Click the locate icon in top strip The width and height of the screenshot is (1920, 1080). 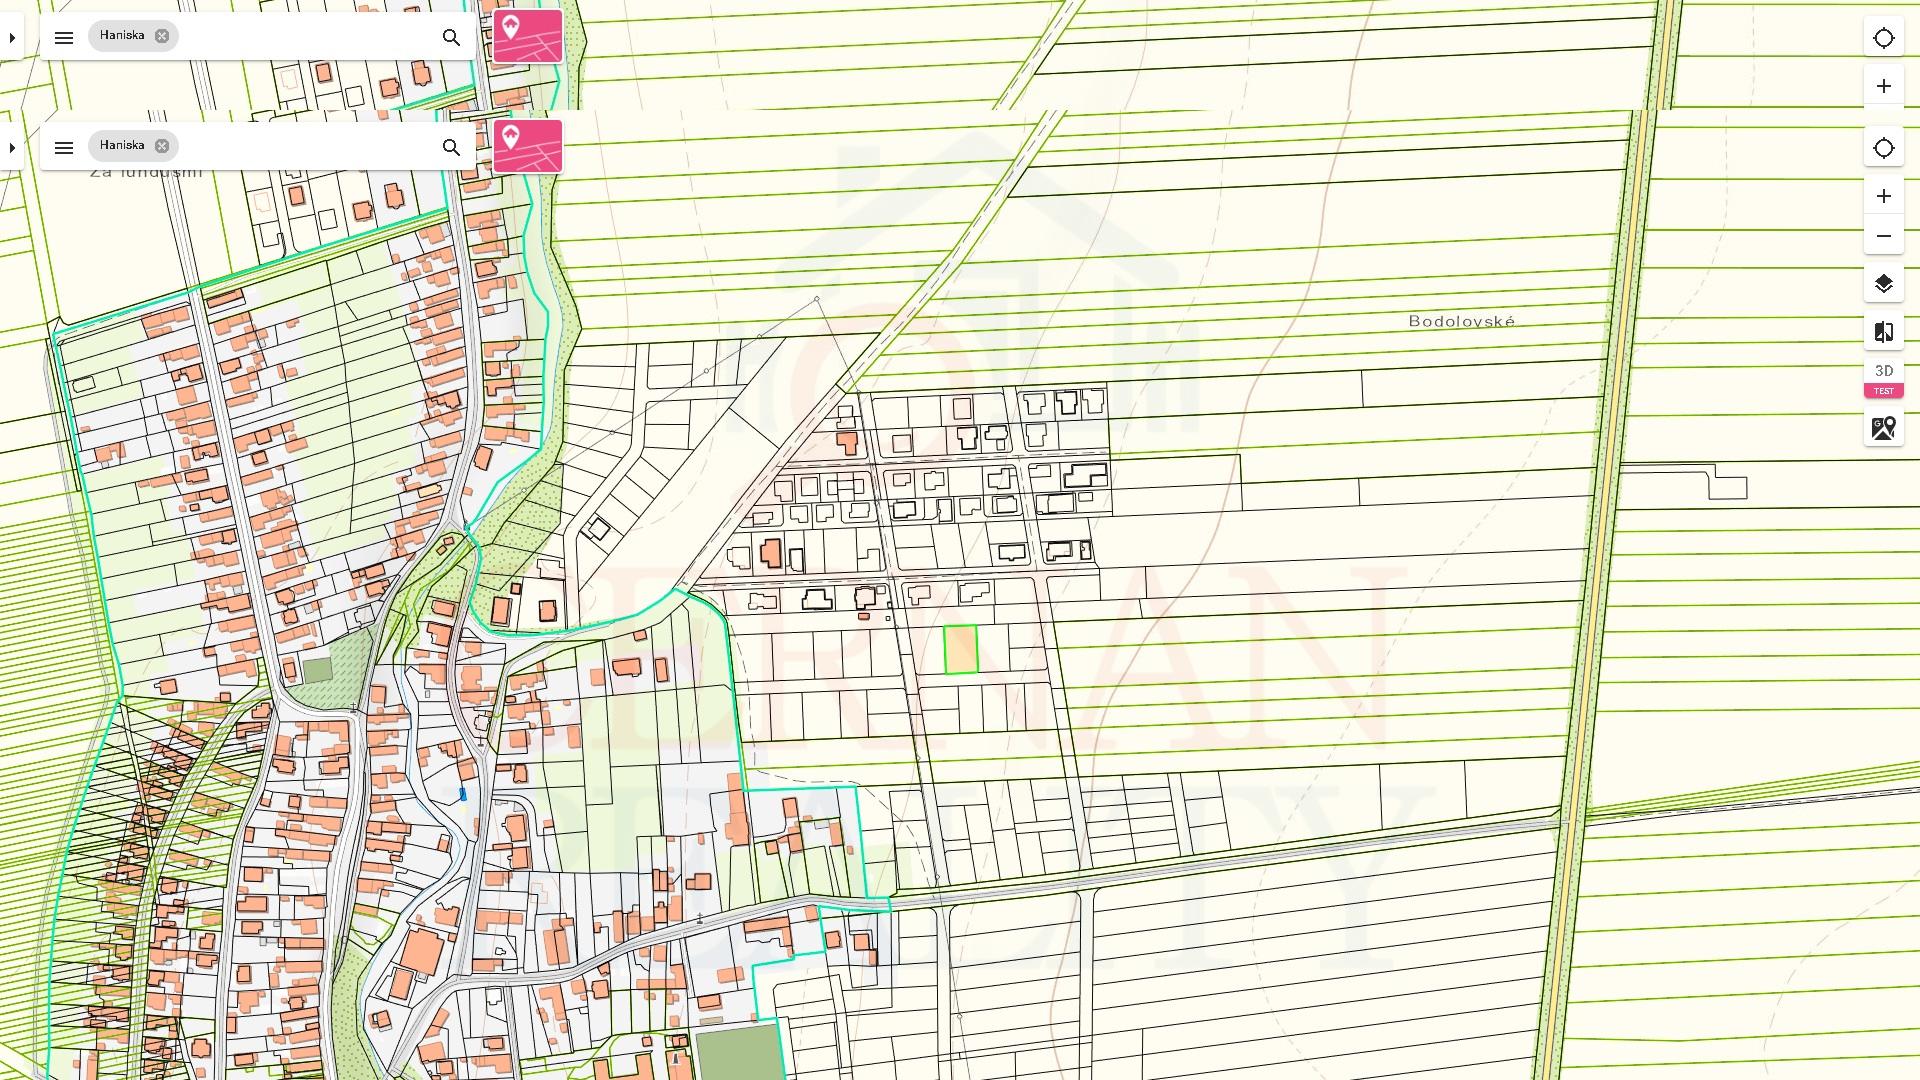click(x=1884, y=38)
